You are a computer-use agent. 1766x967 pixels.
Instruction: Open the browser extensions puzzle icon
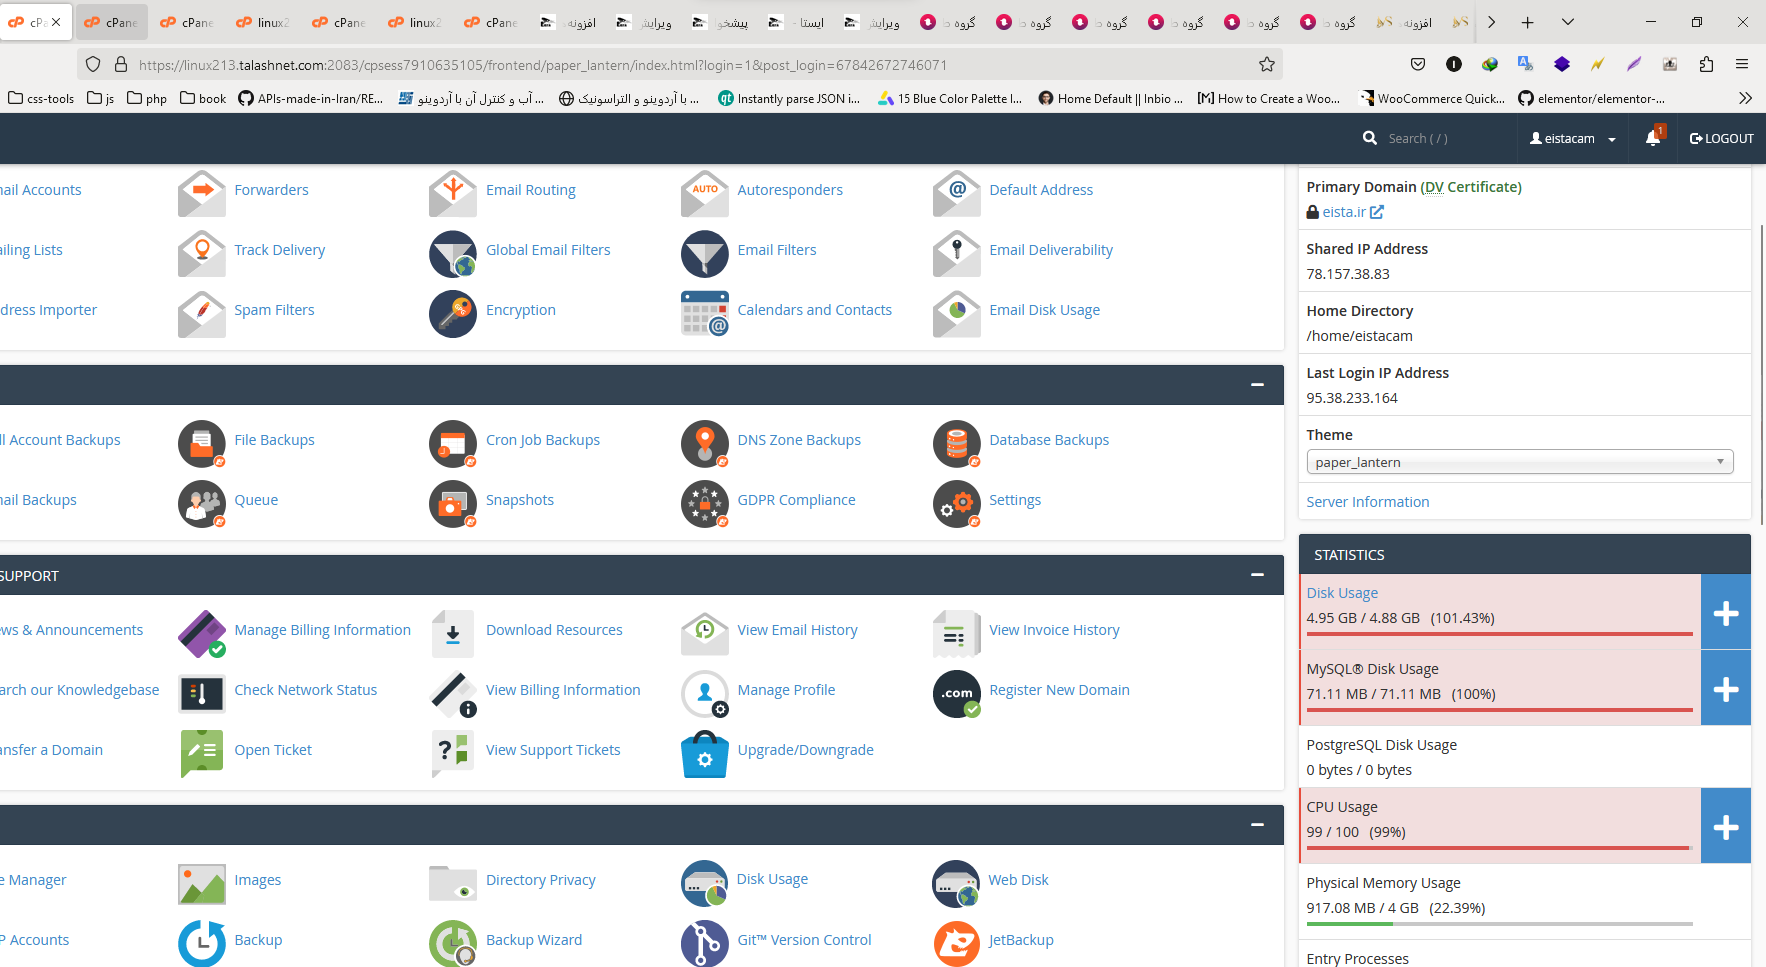point(1706,64)
